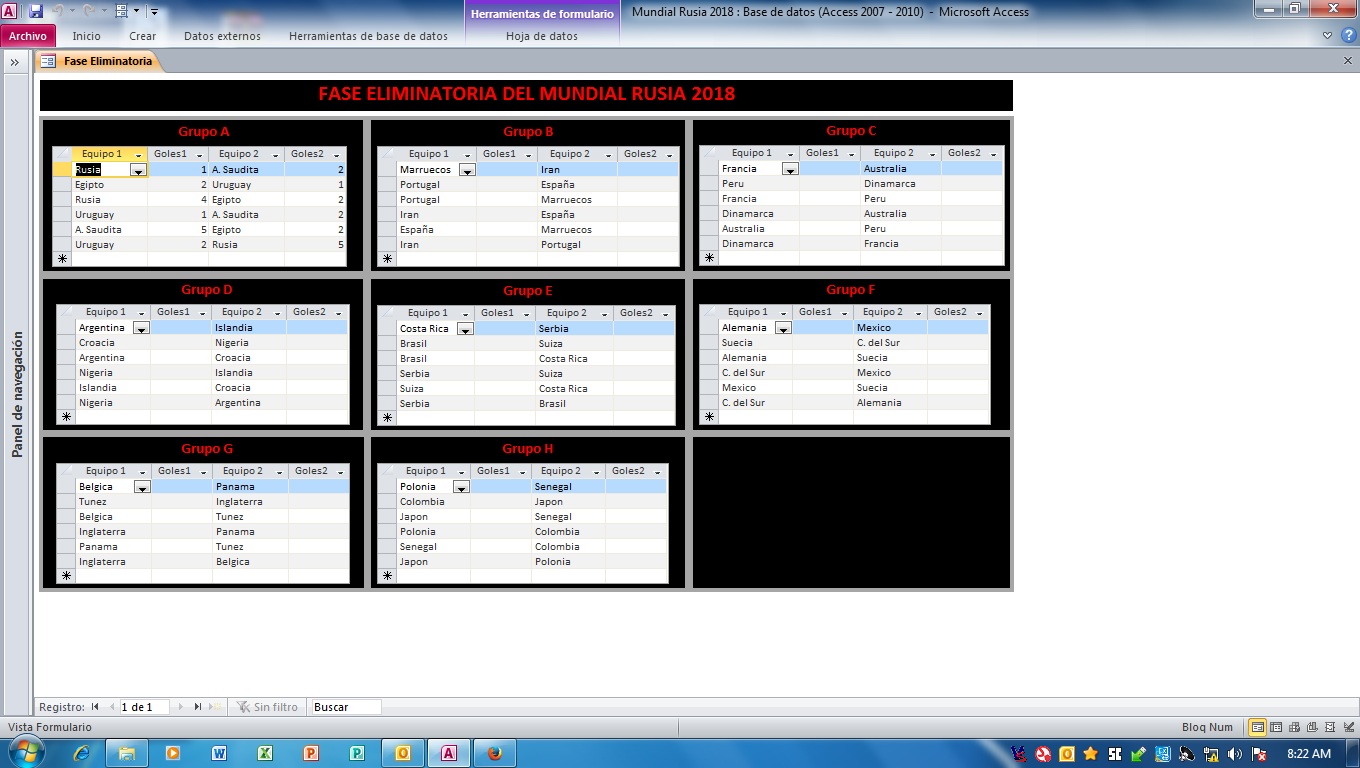Image resolution: width=1360 pixels, height=768 pixels.
Task: Go to last record navigation button
Action: tap(198, 707)
